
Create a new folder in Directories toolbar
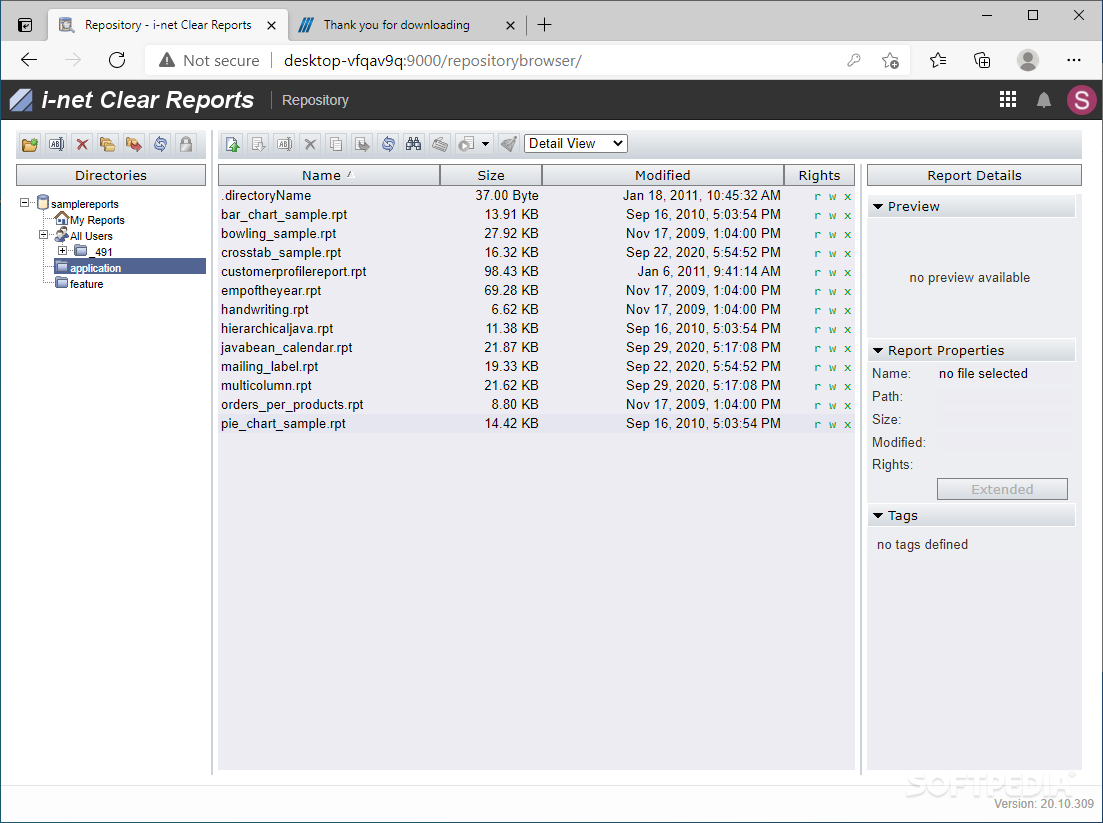(x=30, y=144)
